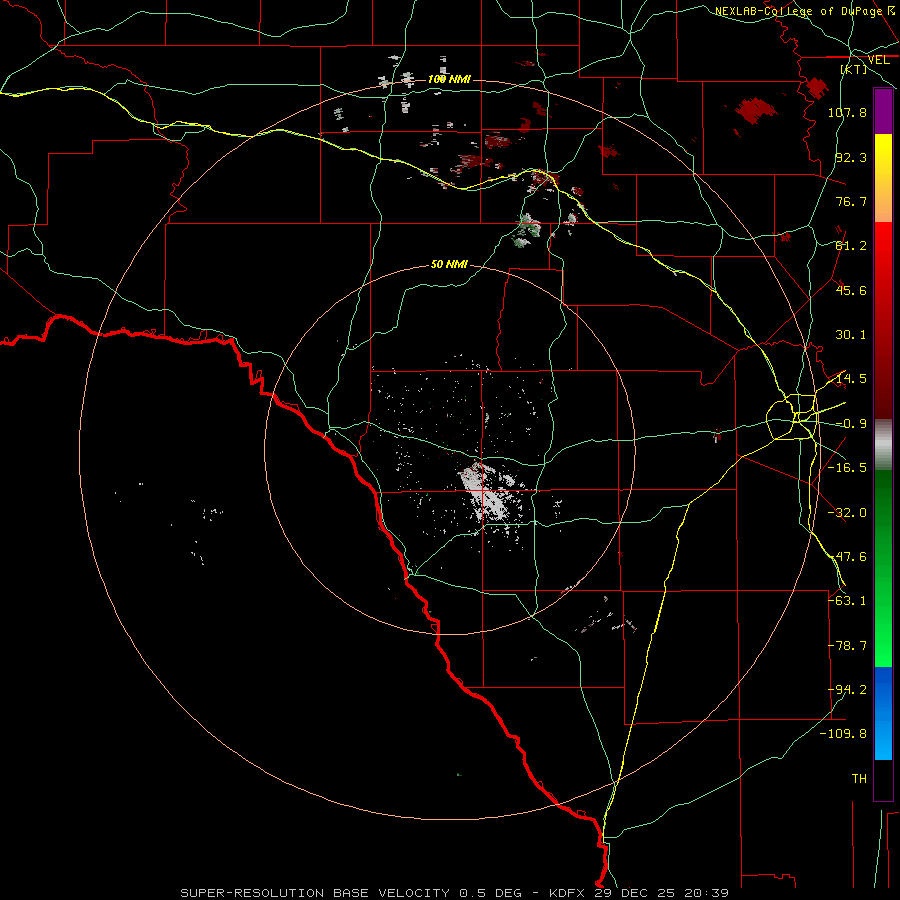Click the -94.2 legend value
Viewport: 900px width, 900px height.
coord(847,690)
